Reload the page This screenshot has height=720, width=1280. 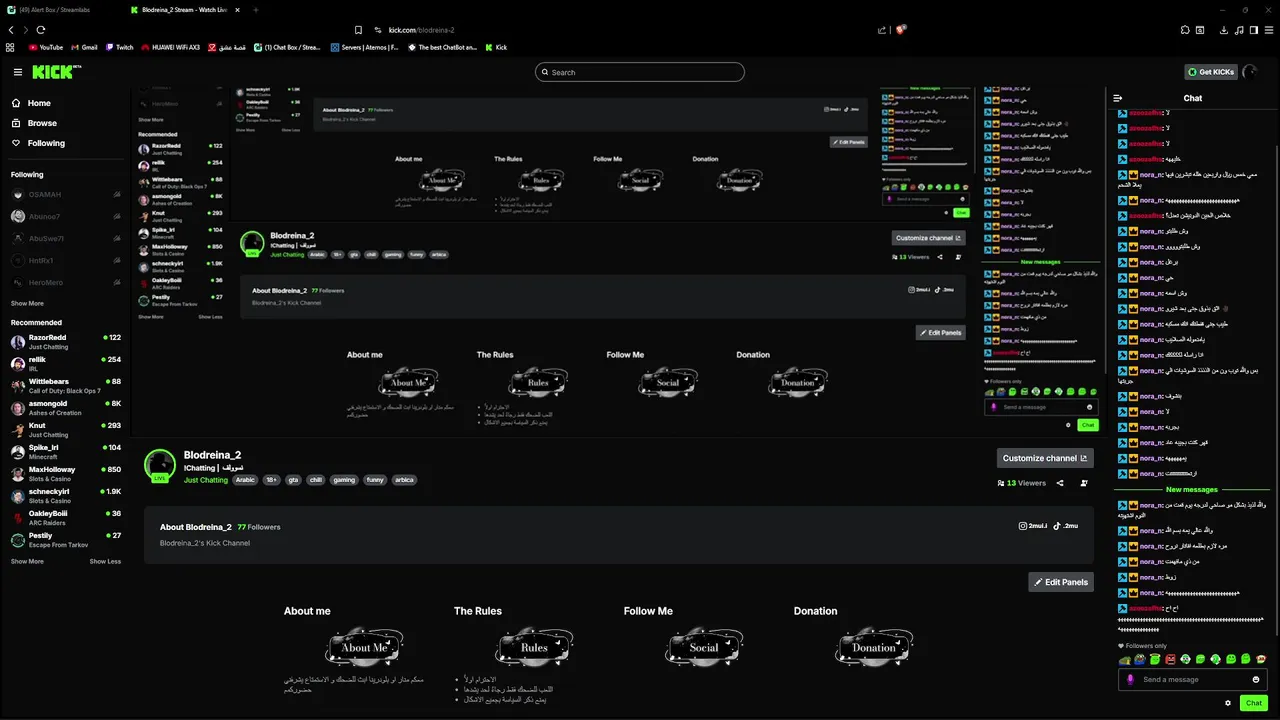click(x=41, y=30)
